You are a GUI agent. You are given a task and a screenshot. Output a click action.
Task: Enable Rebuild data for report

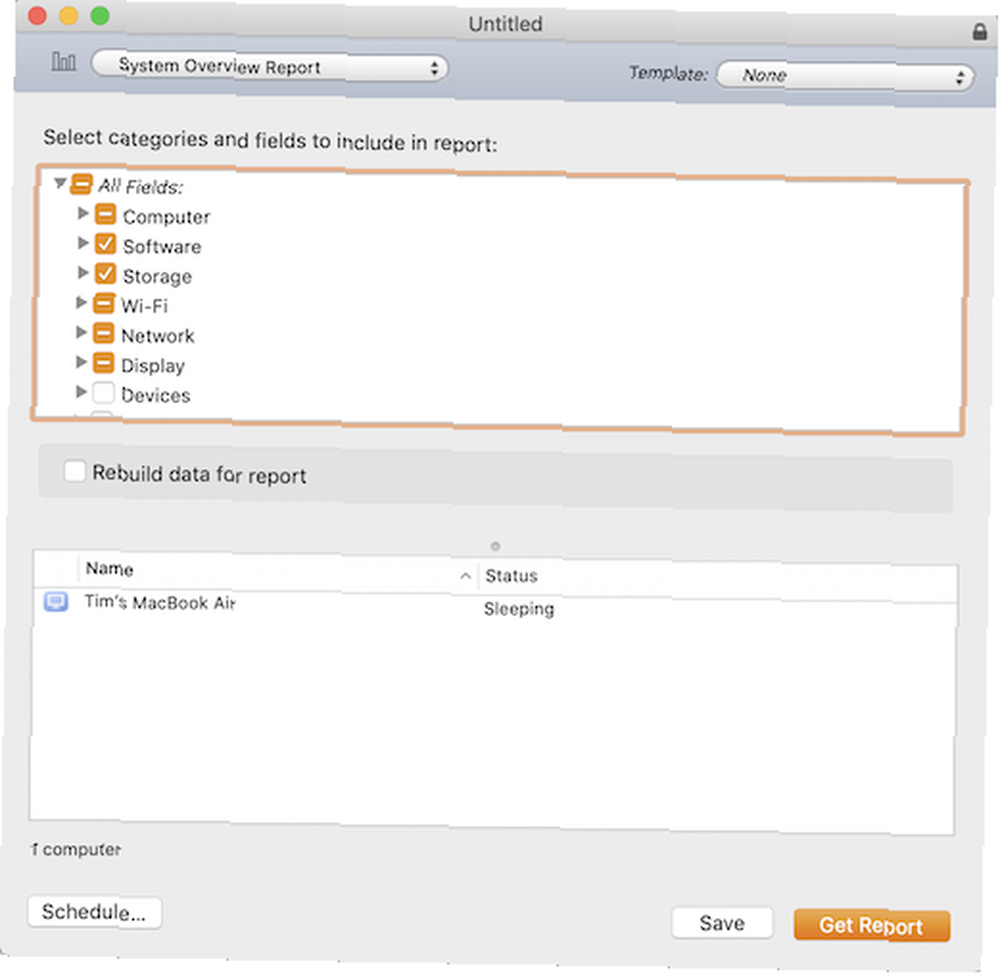75,471
